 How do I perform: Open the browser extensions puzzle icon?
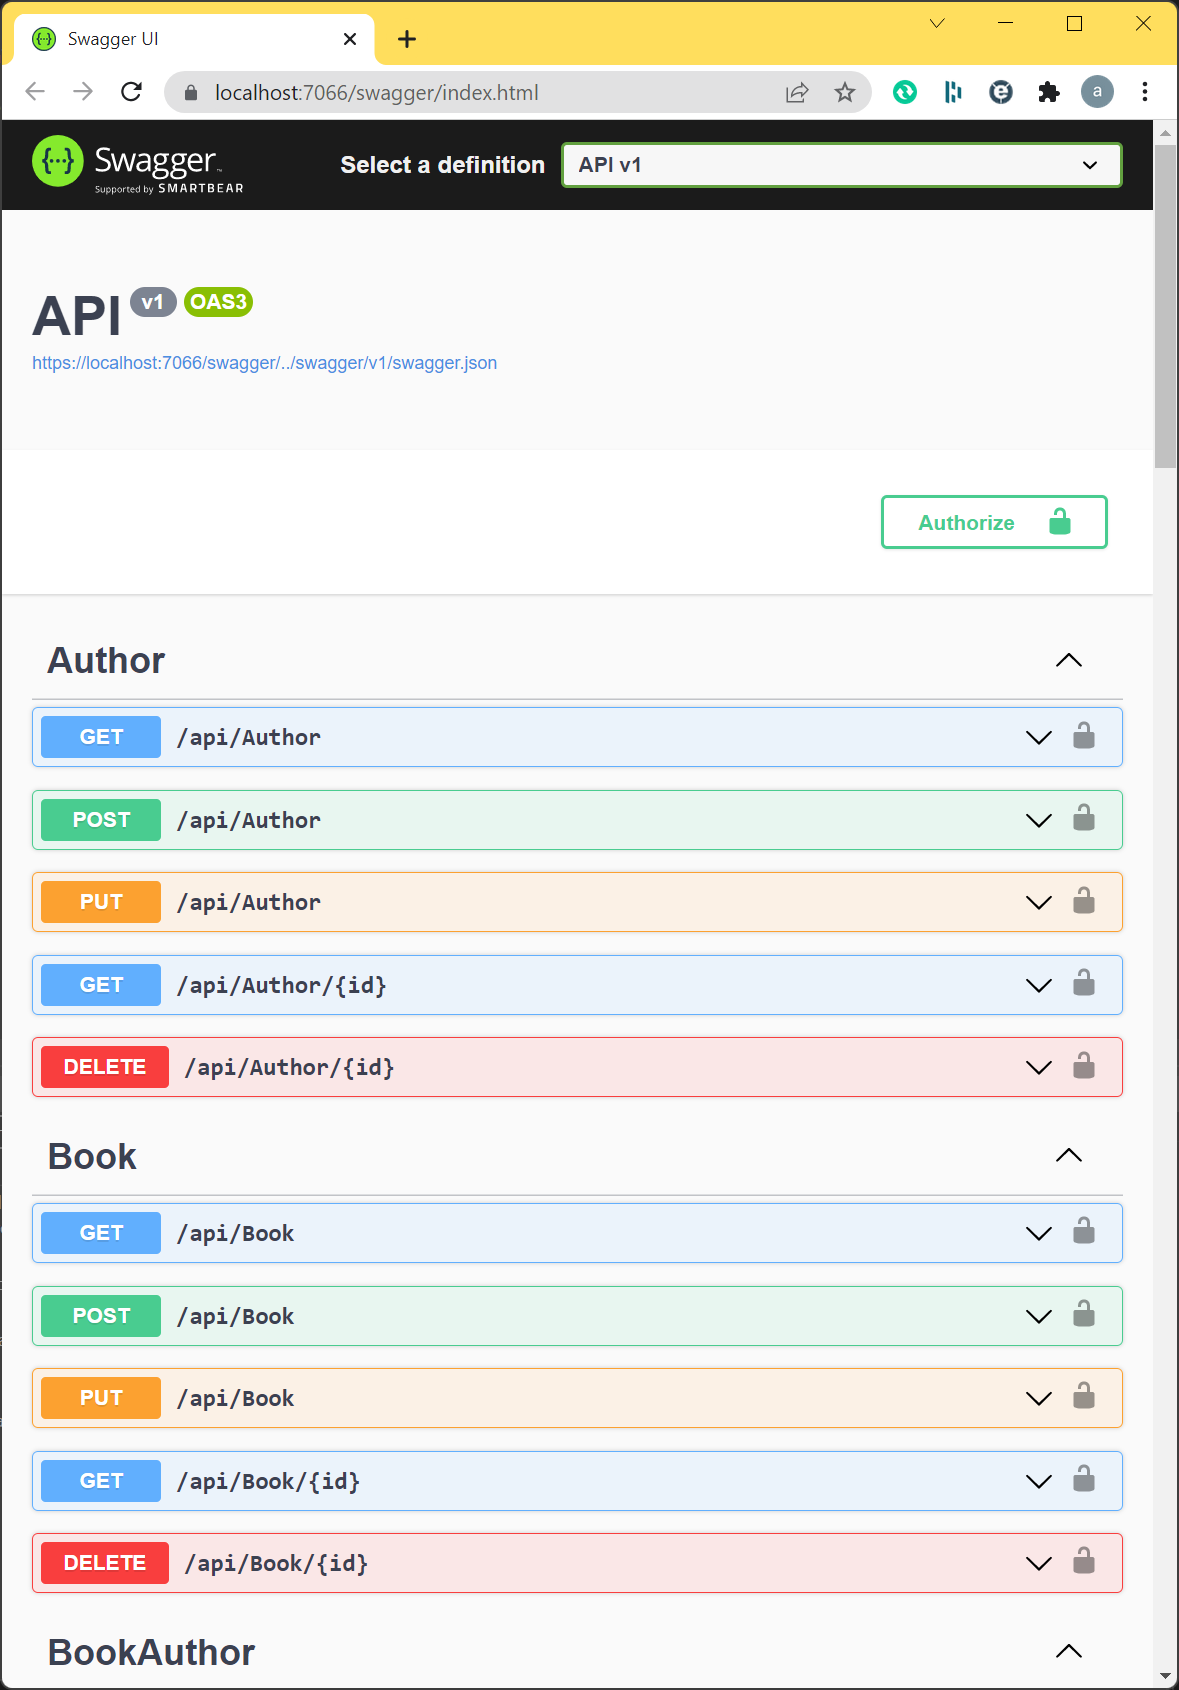1049,93
